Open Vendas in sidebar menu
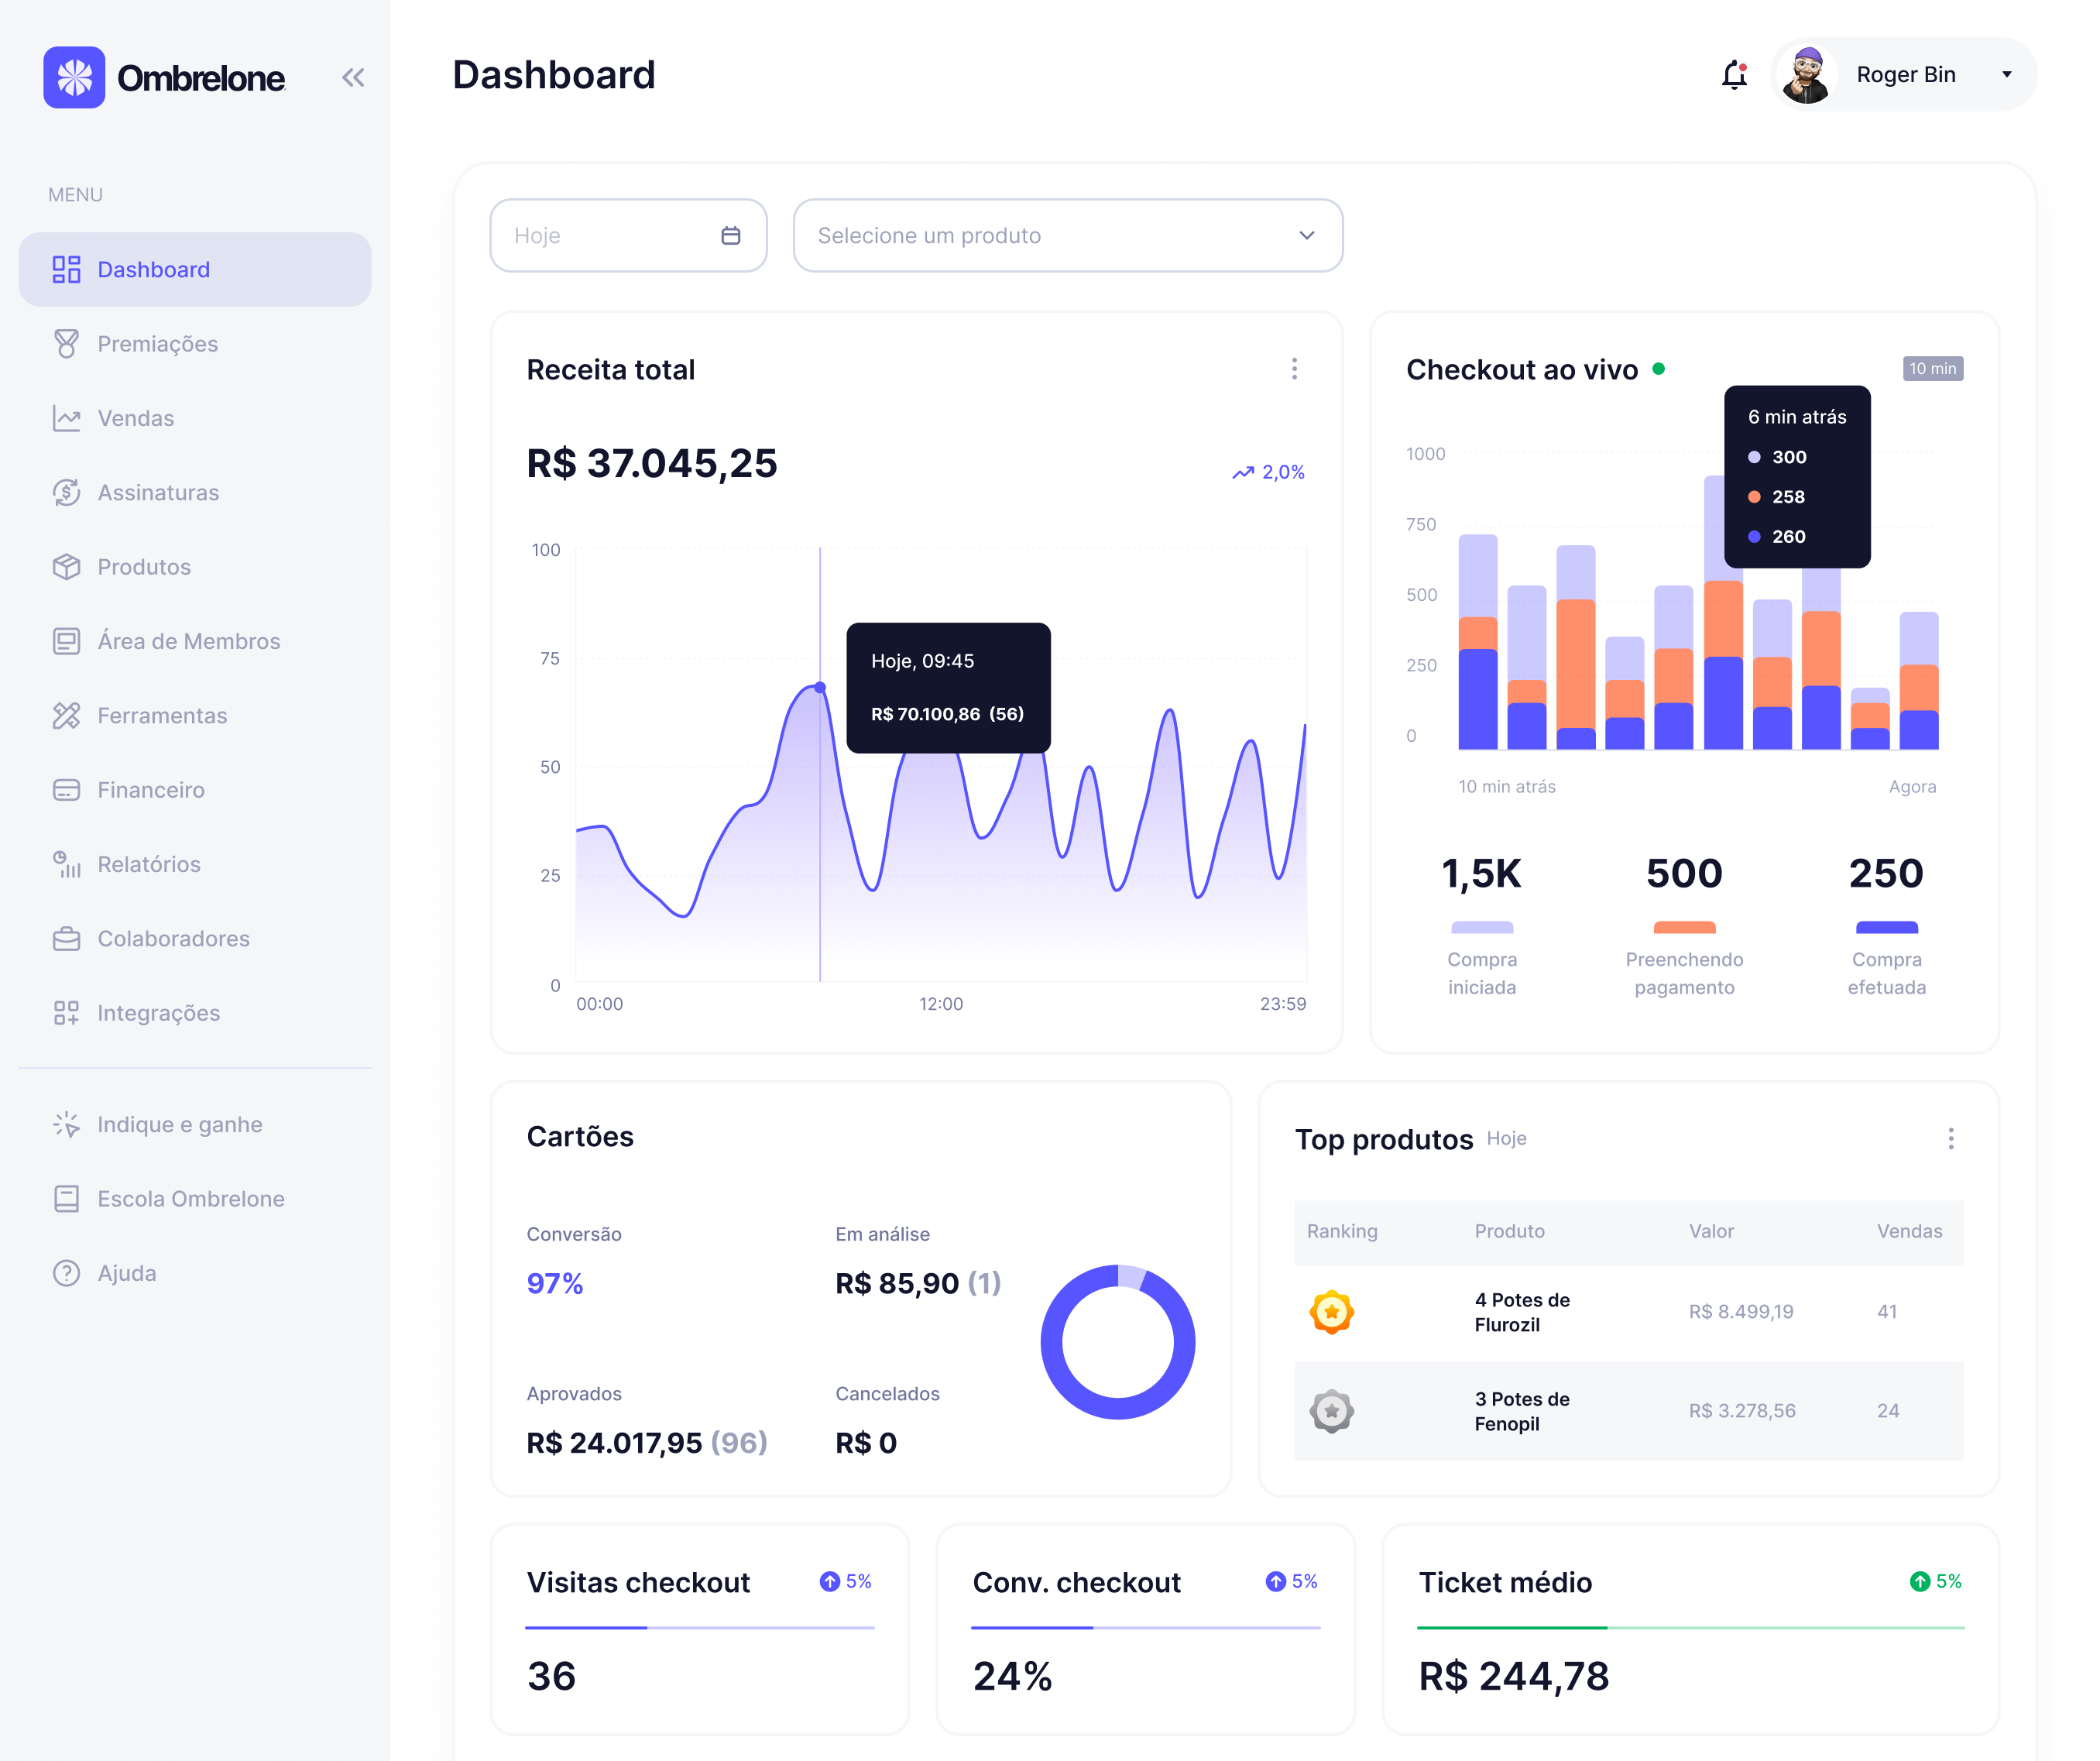The image size is (2100, 1761). [x=135, y=418]
